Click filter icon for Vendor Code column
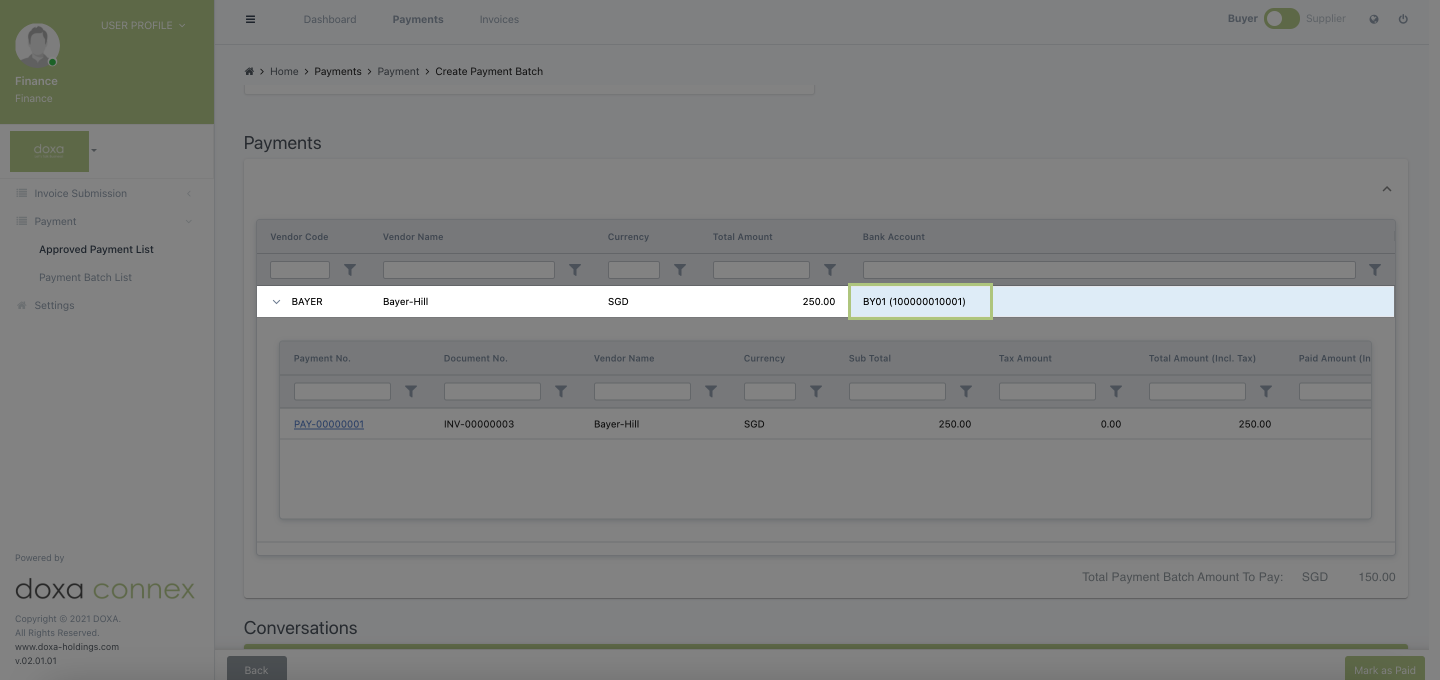 [350, 270]
